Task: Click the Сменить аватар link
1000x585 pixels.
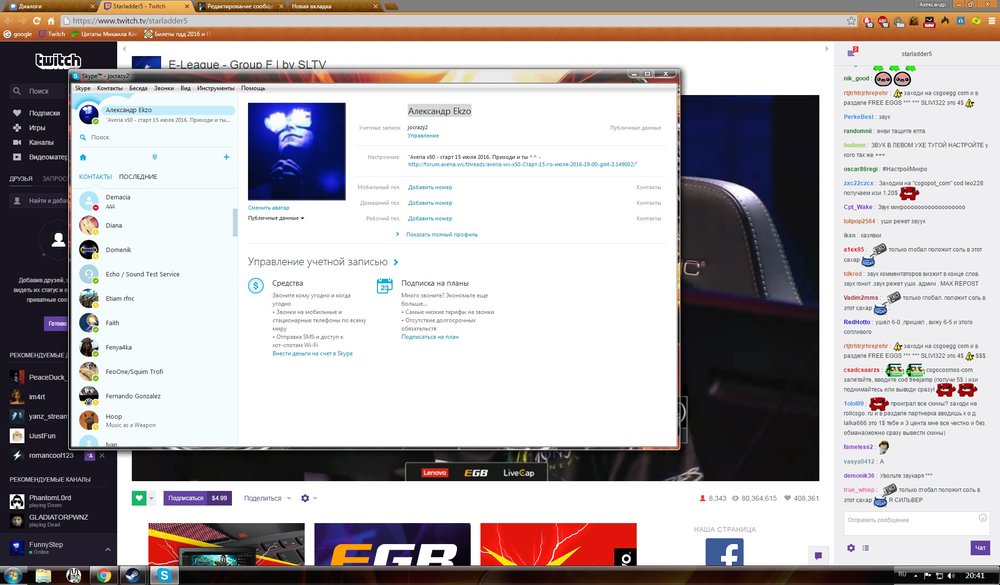Action: tap(268, 207)
